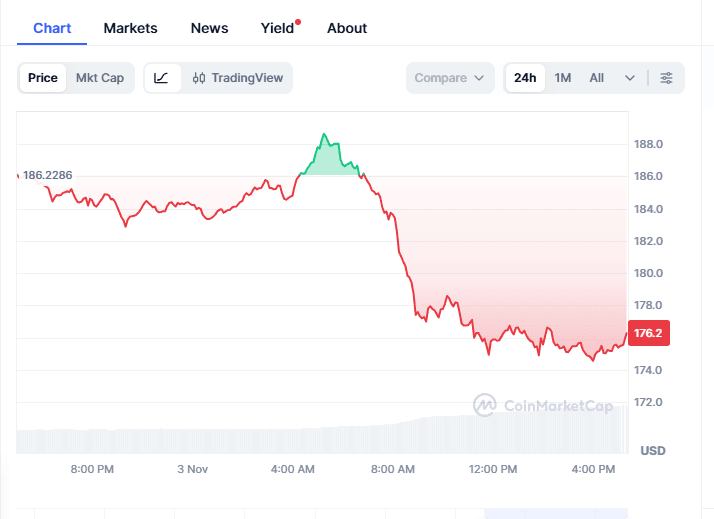Expand more time range options chevron
714x519 pixels.
[630, 78]
